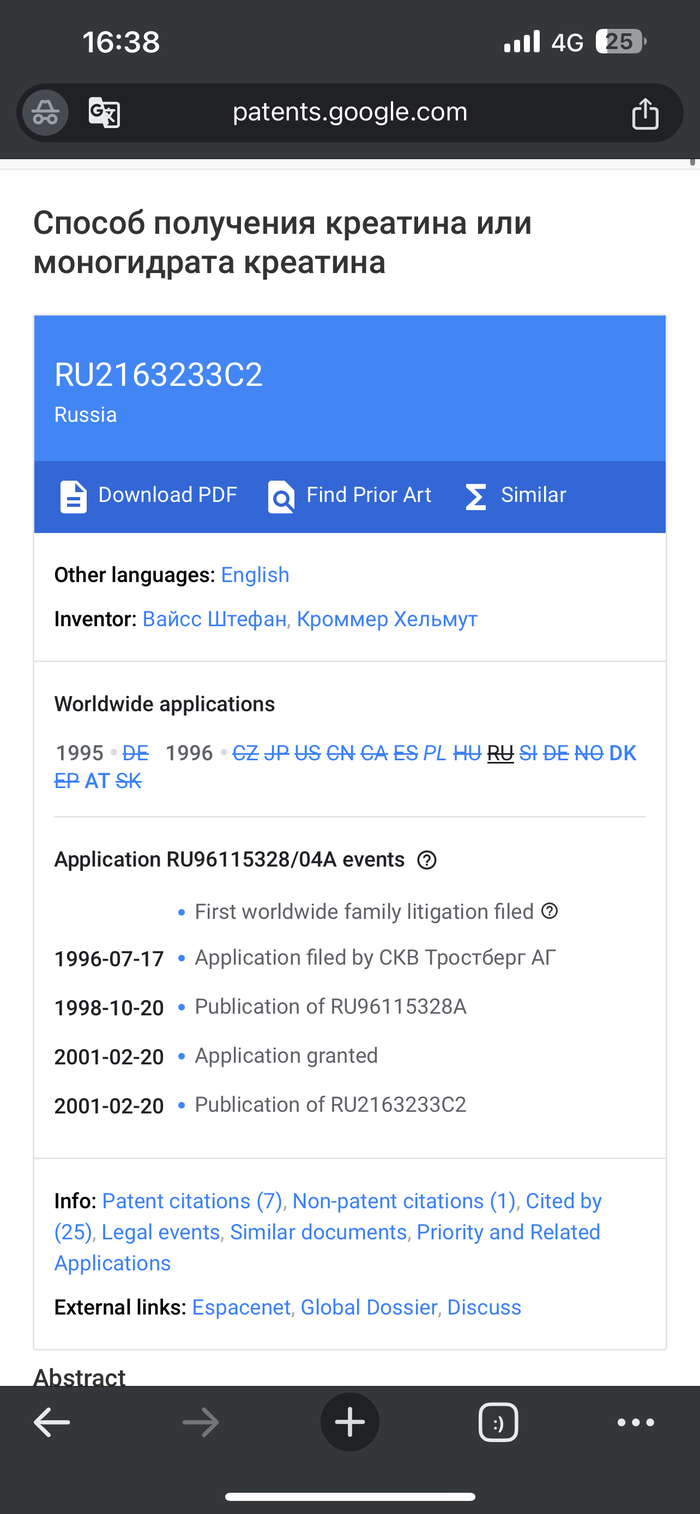Tap the incognito mode icon in address bar
Screen dimensions: 700x1514
pos(44,113)
